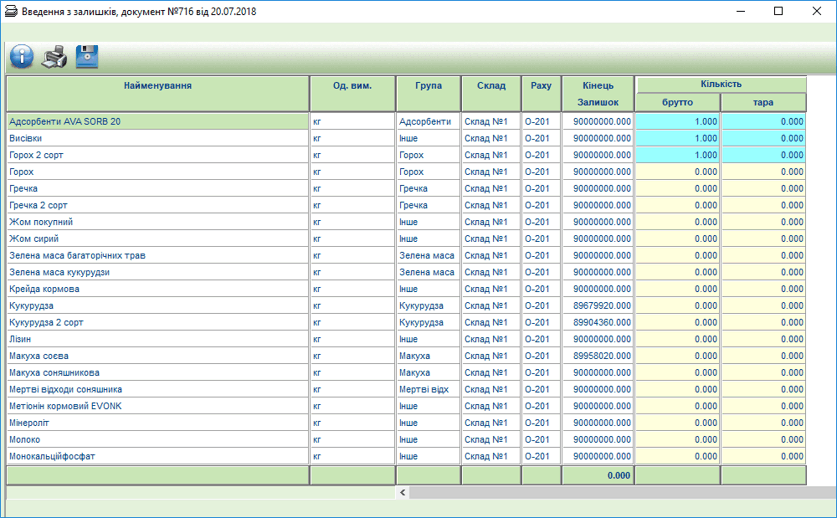Viewport: 837px width, 518px height.
Task: Click the тара sub-column header
Action: click(x=762, y=102)
